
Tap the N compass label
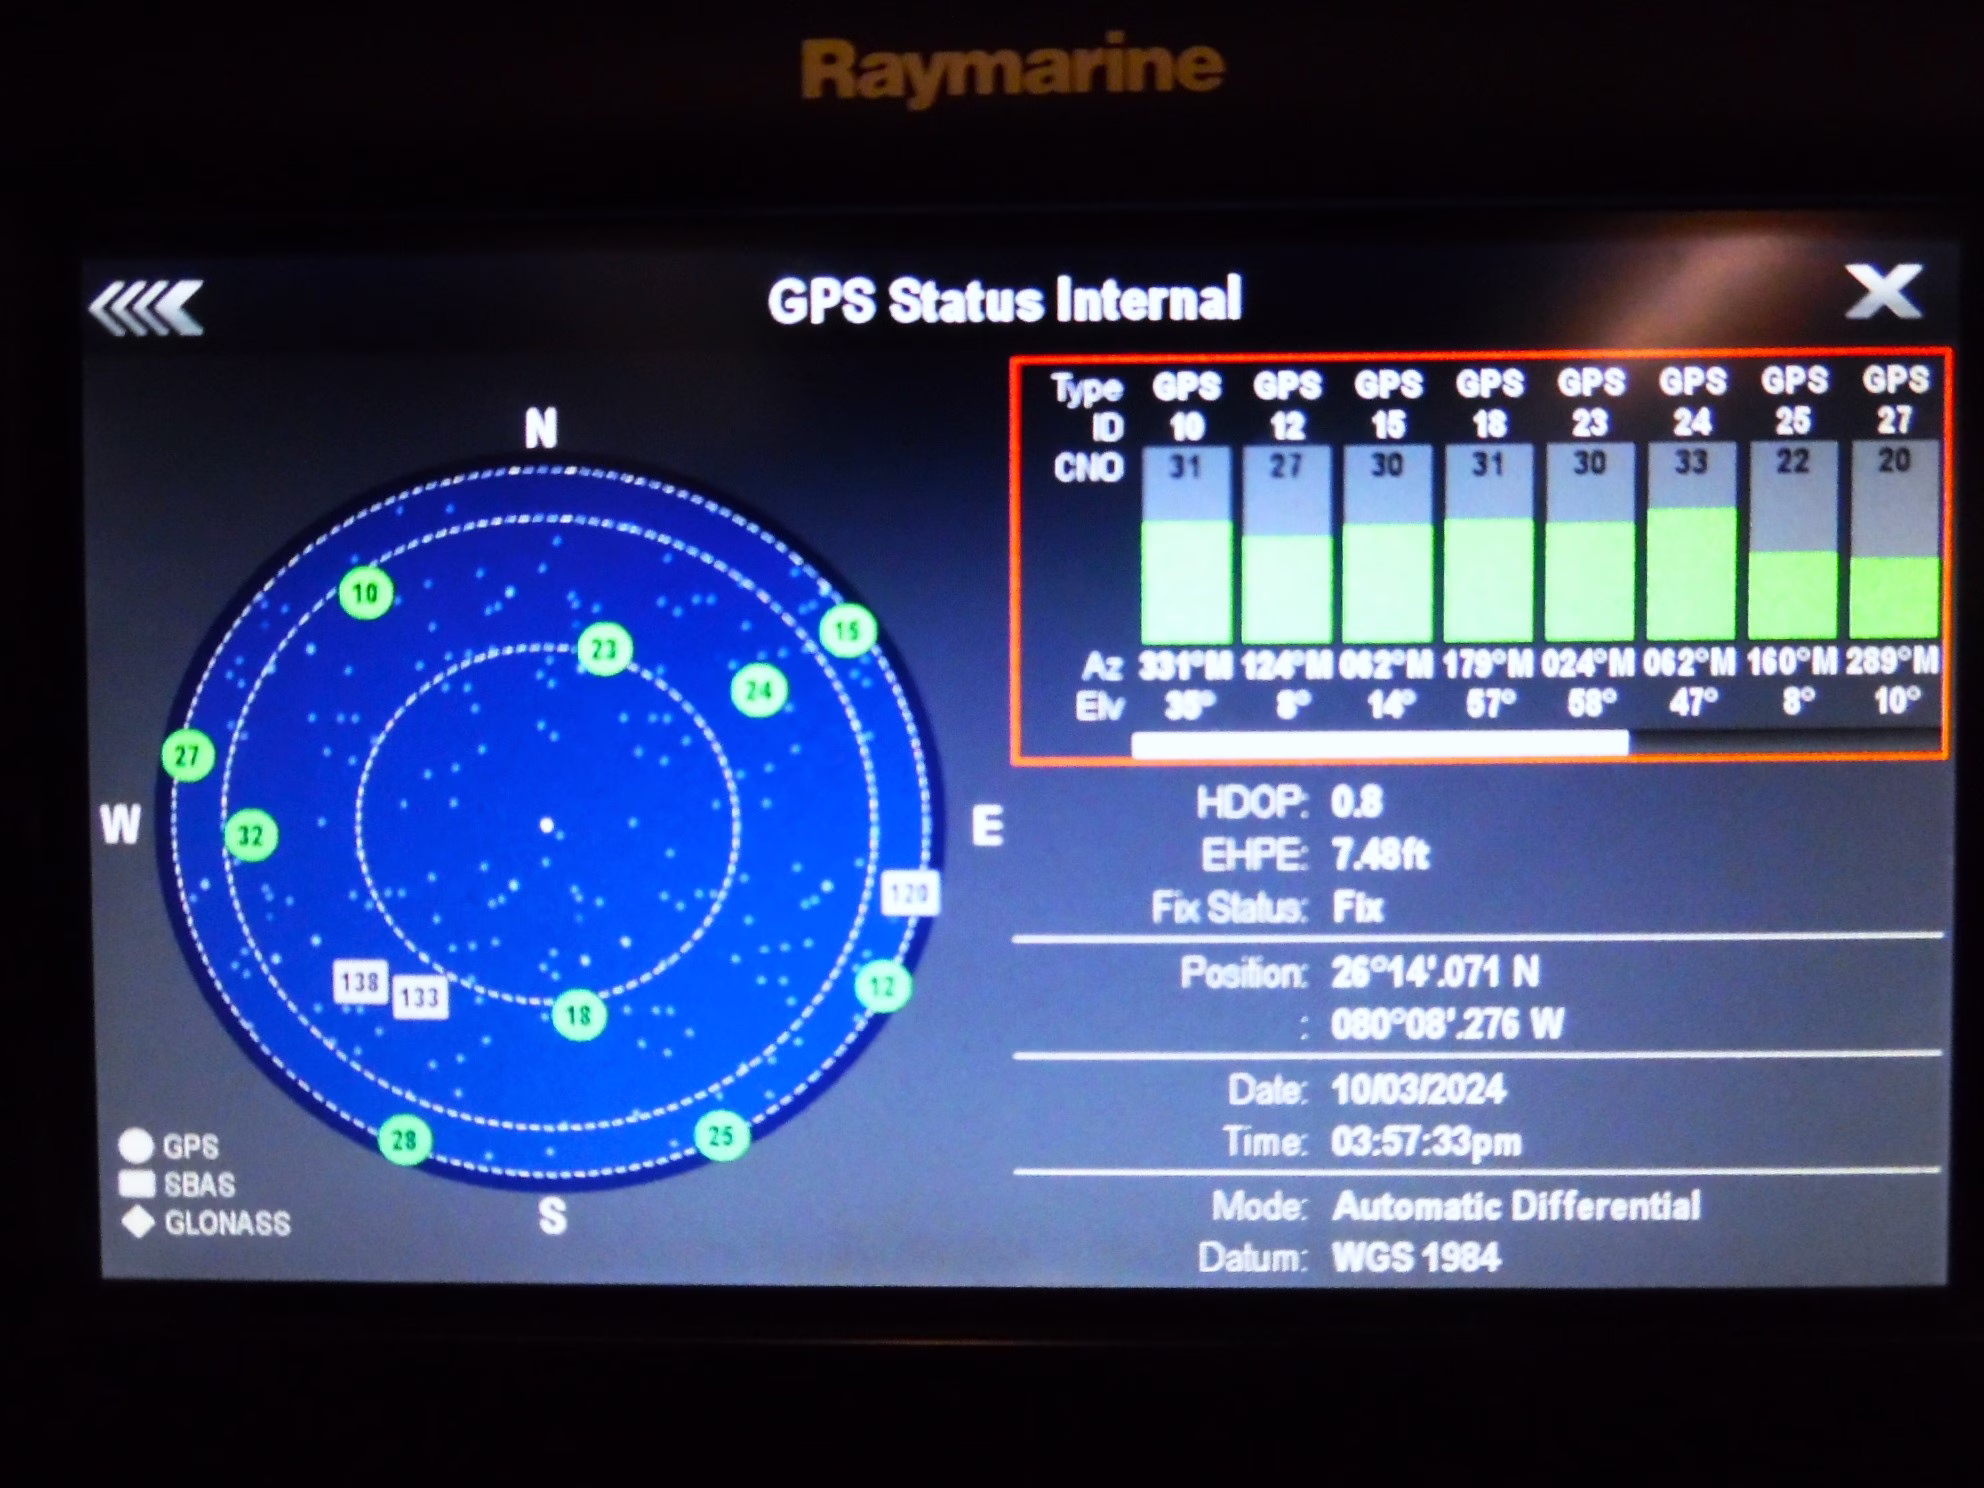541,430
